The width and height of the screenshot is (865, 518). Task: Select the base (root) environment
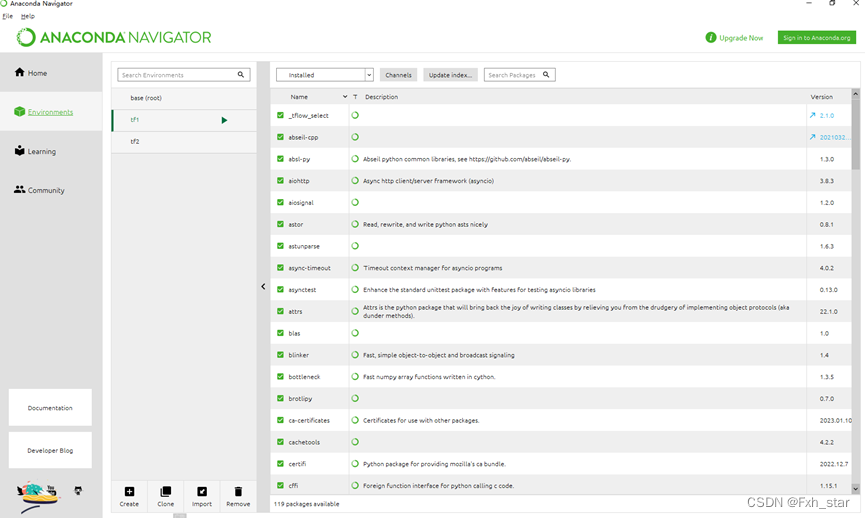tap(184, 98)
